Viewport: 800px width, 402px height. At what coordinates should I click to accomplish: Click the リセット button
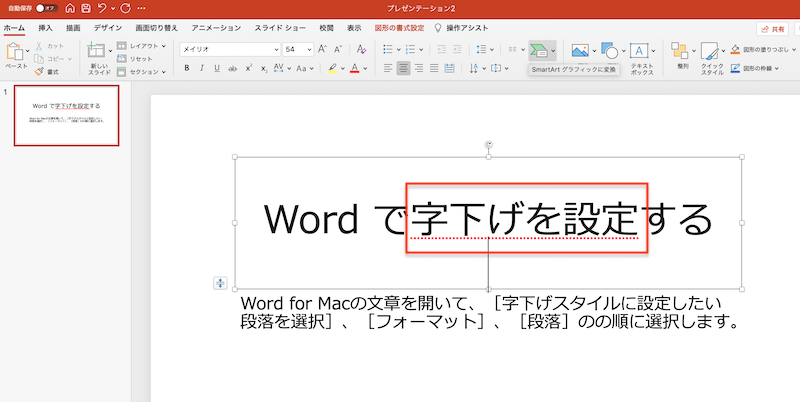(x=135, y=59)
